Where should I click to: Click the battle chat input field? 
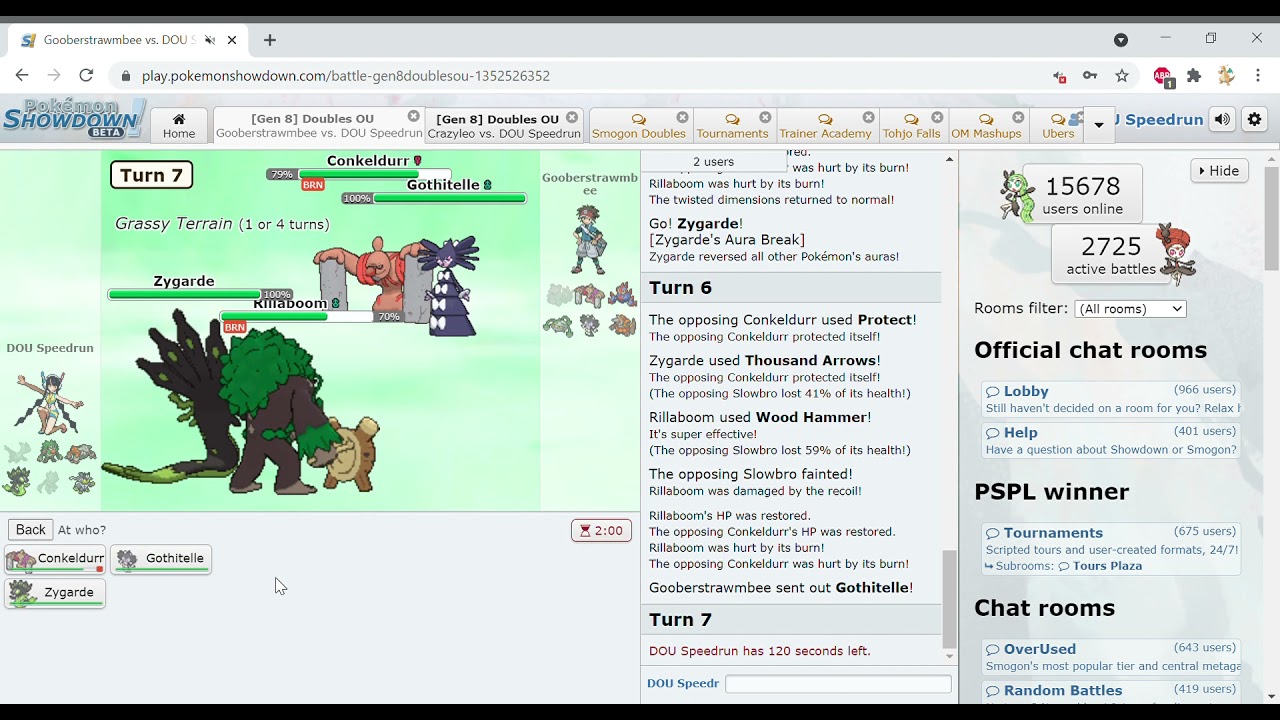pos(838,684)
